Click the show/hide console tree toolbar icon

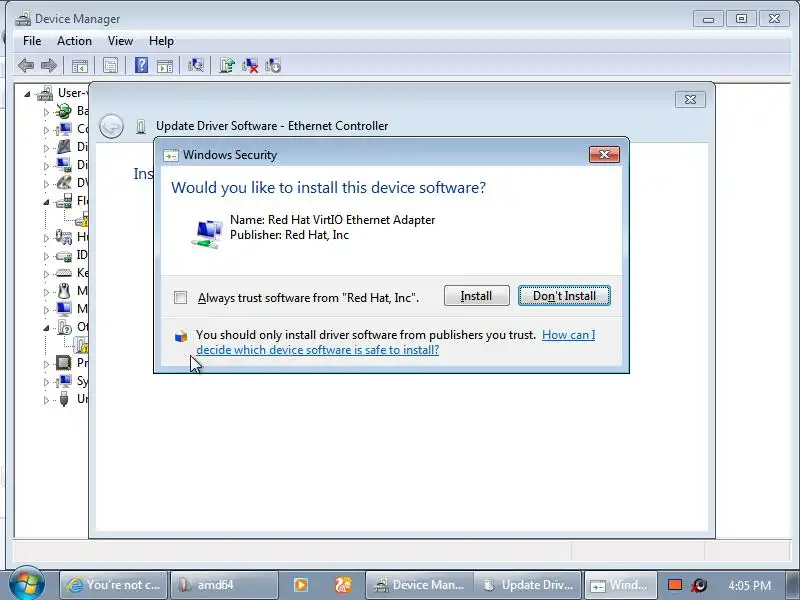(x=80, y=66)
